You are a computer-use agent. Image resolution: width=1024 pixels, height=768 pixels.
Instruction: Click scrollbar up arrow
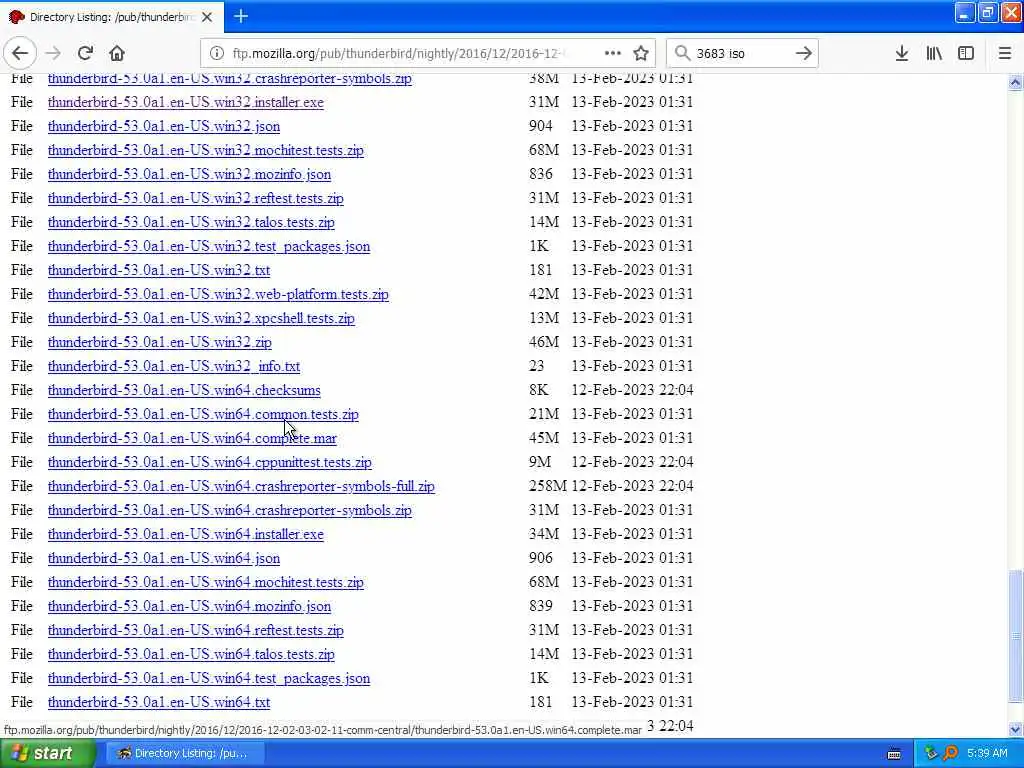(1015, 82)
